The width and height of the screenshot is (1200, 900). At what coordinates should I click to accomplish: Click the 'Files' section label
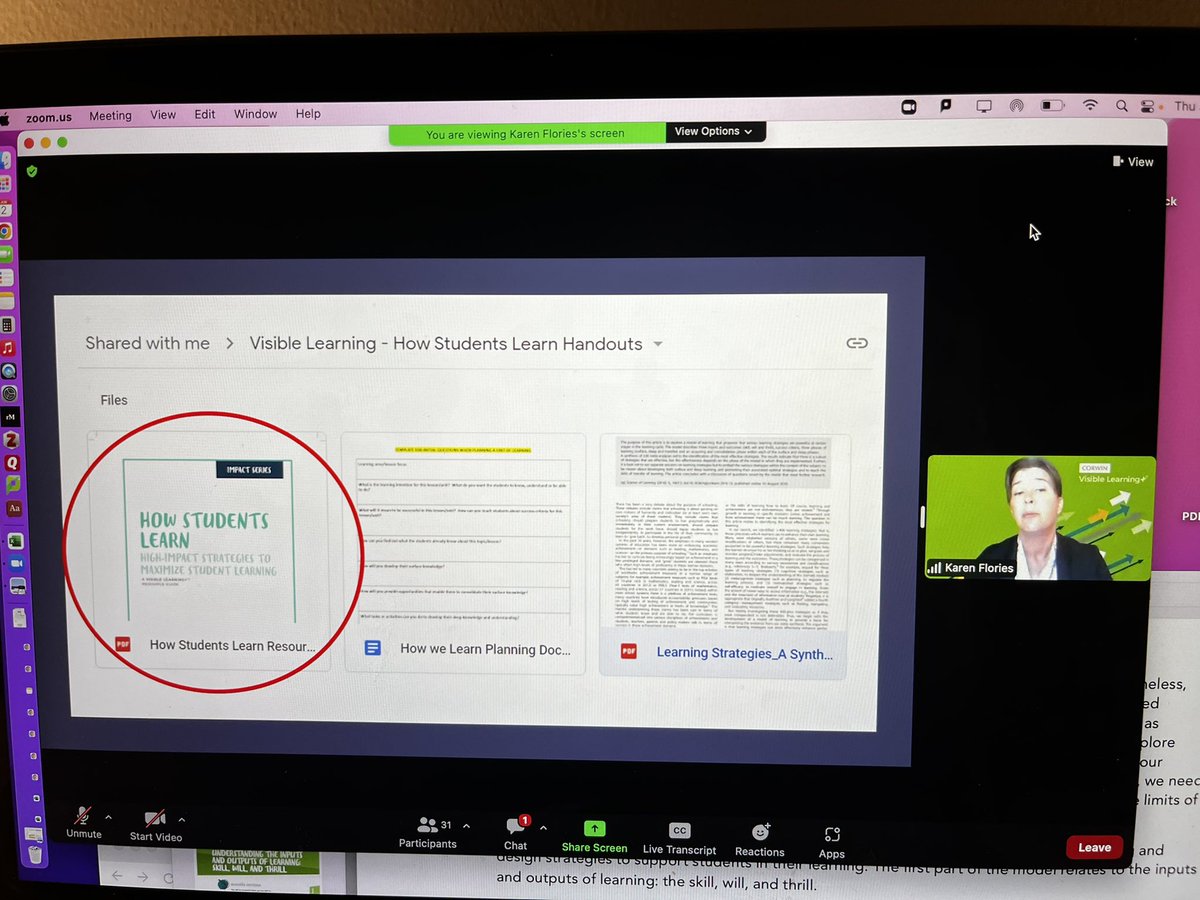[x=114, y=400]
